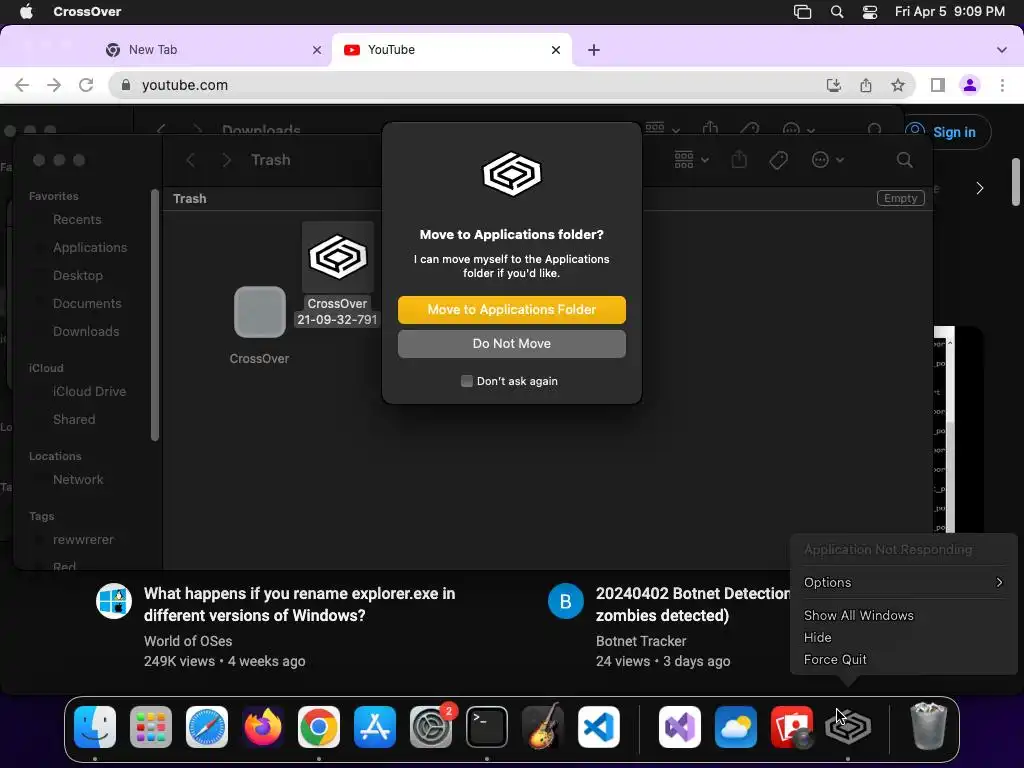Select Downloads in the Finder sidebar

[86, 332]
